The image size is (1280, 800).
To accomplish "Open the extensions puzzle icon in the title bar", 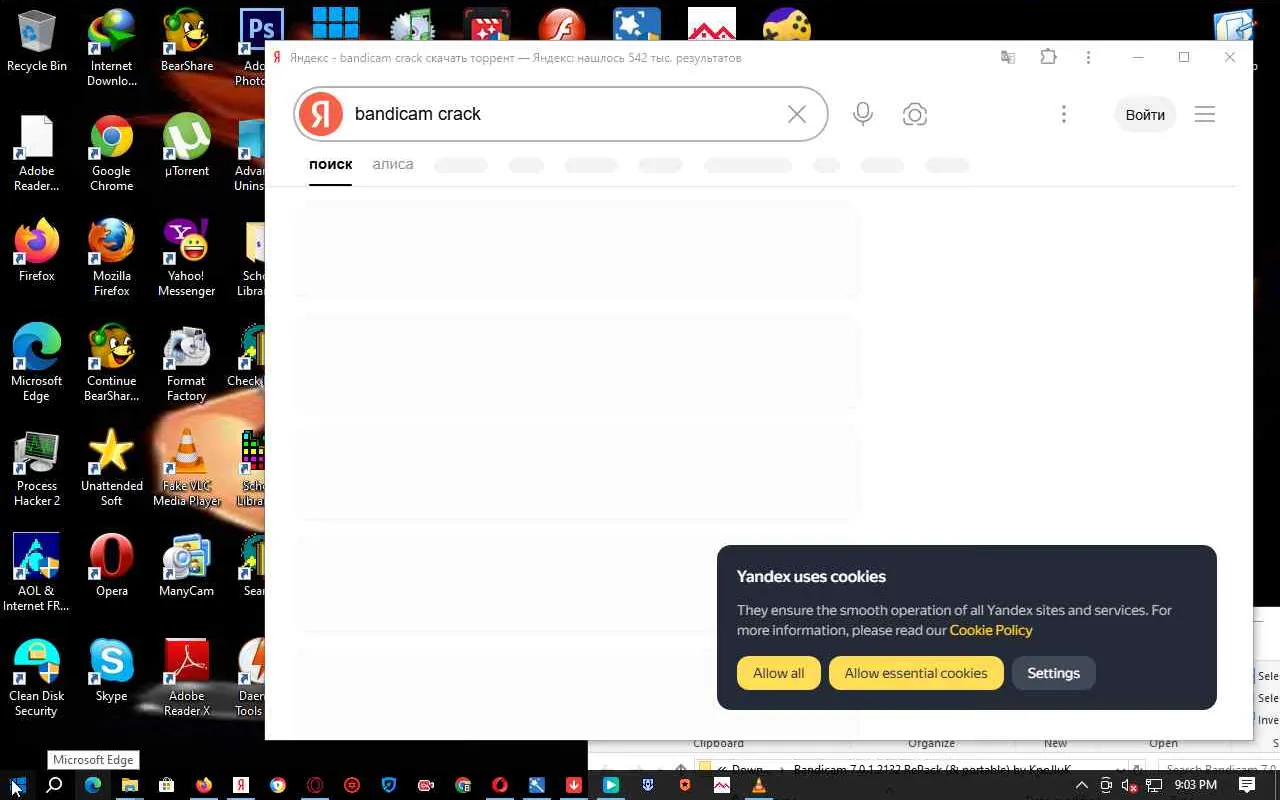I will (x=1048, y=57).
